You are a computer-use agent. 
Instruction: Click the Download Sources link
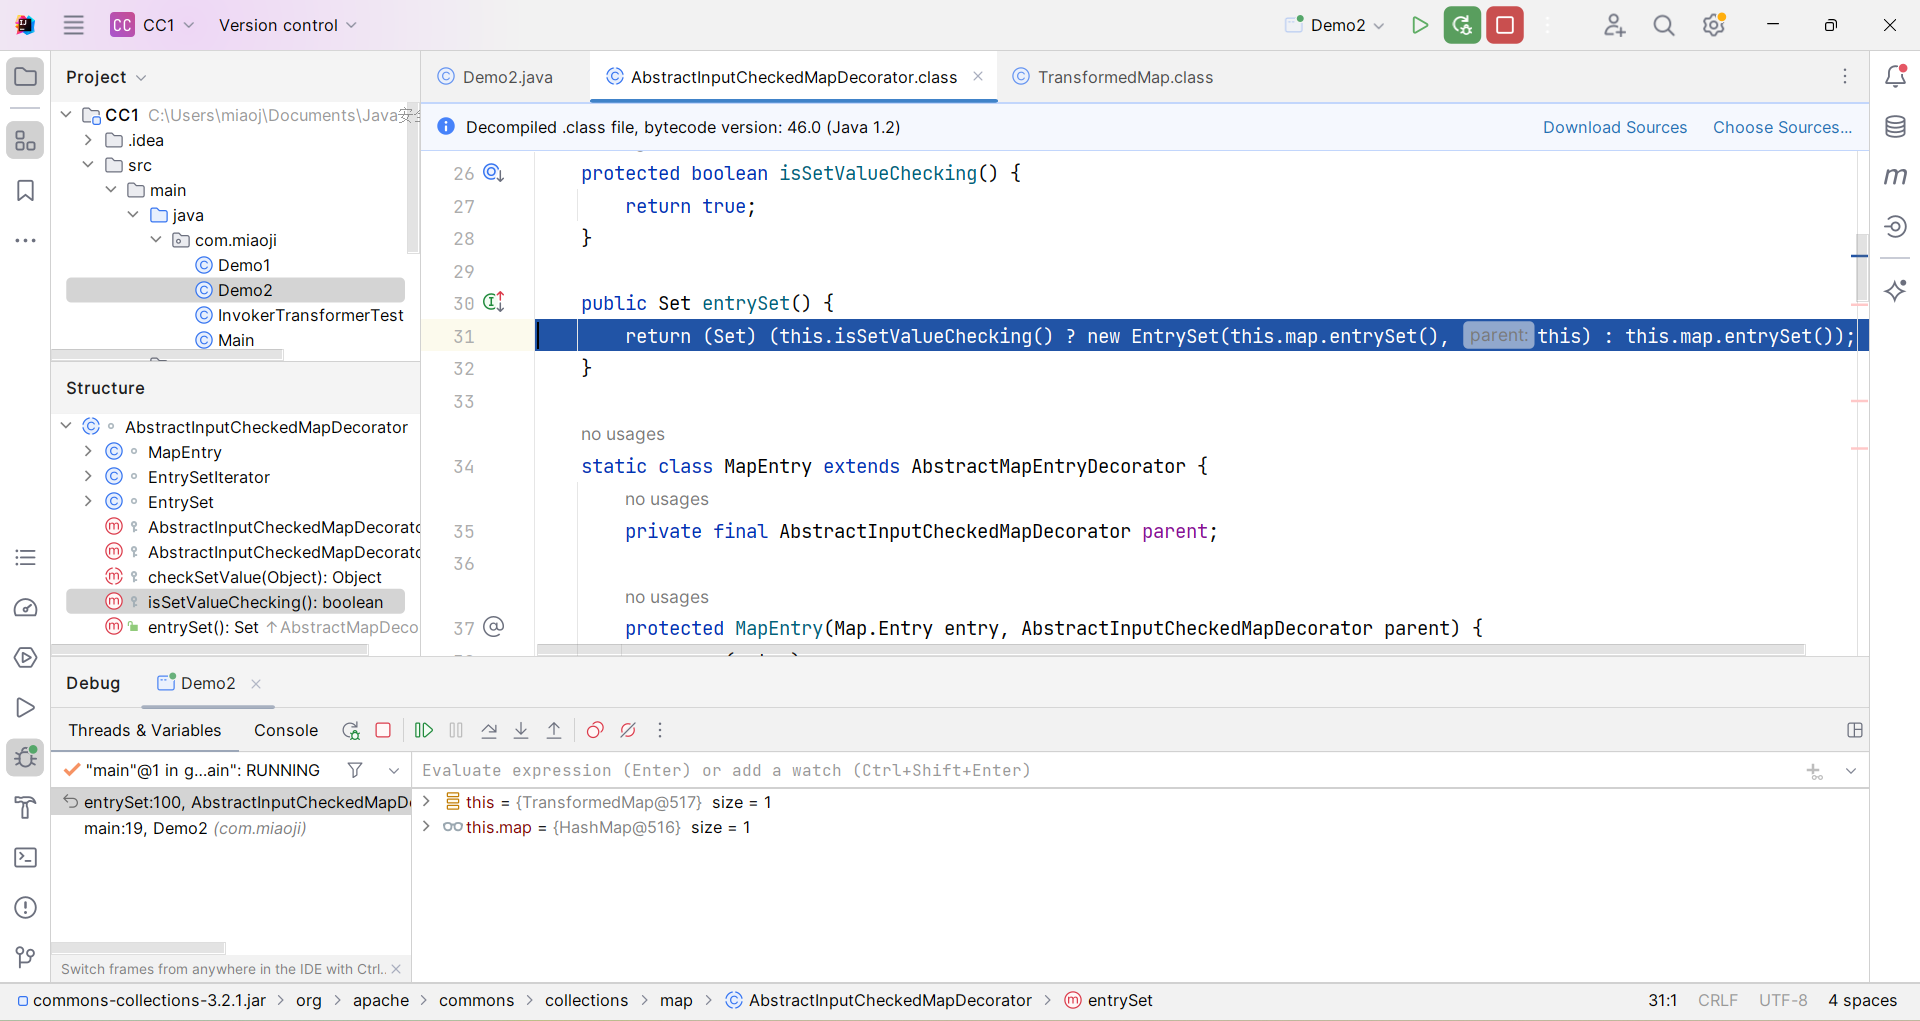pos(1614,127)
